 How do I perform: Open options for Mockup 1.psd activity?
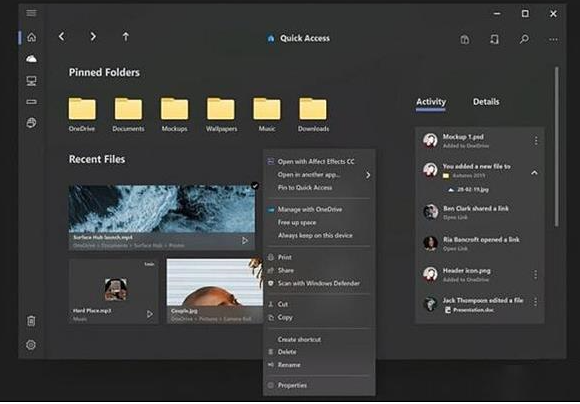coord(536,141)
